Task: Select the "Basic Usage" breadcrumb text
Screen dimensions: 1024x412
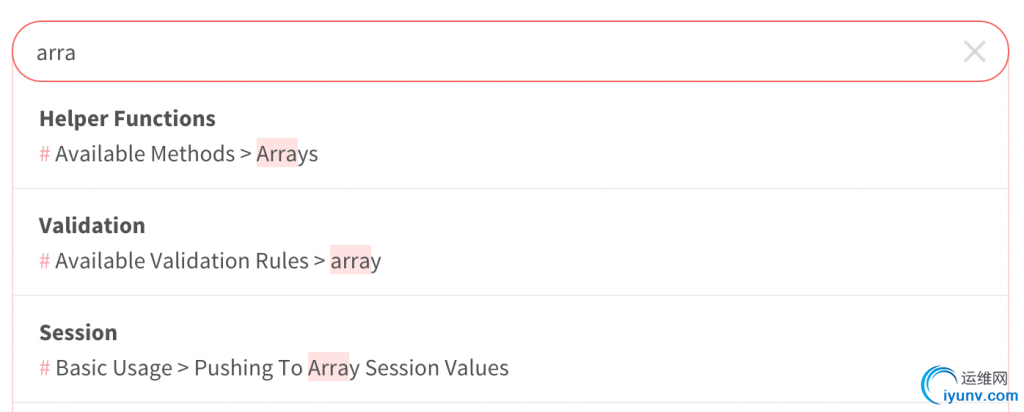Action: [x=114, y=368]
